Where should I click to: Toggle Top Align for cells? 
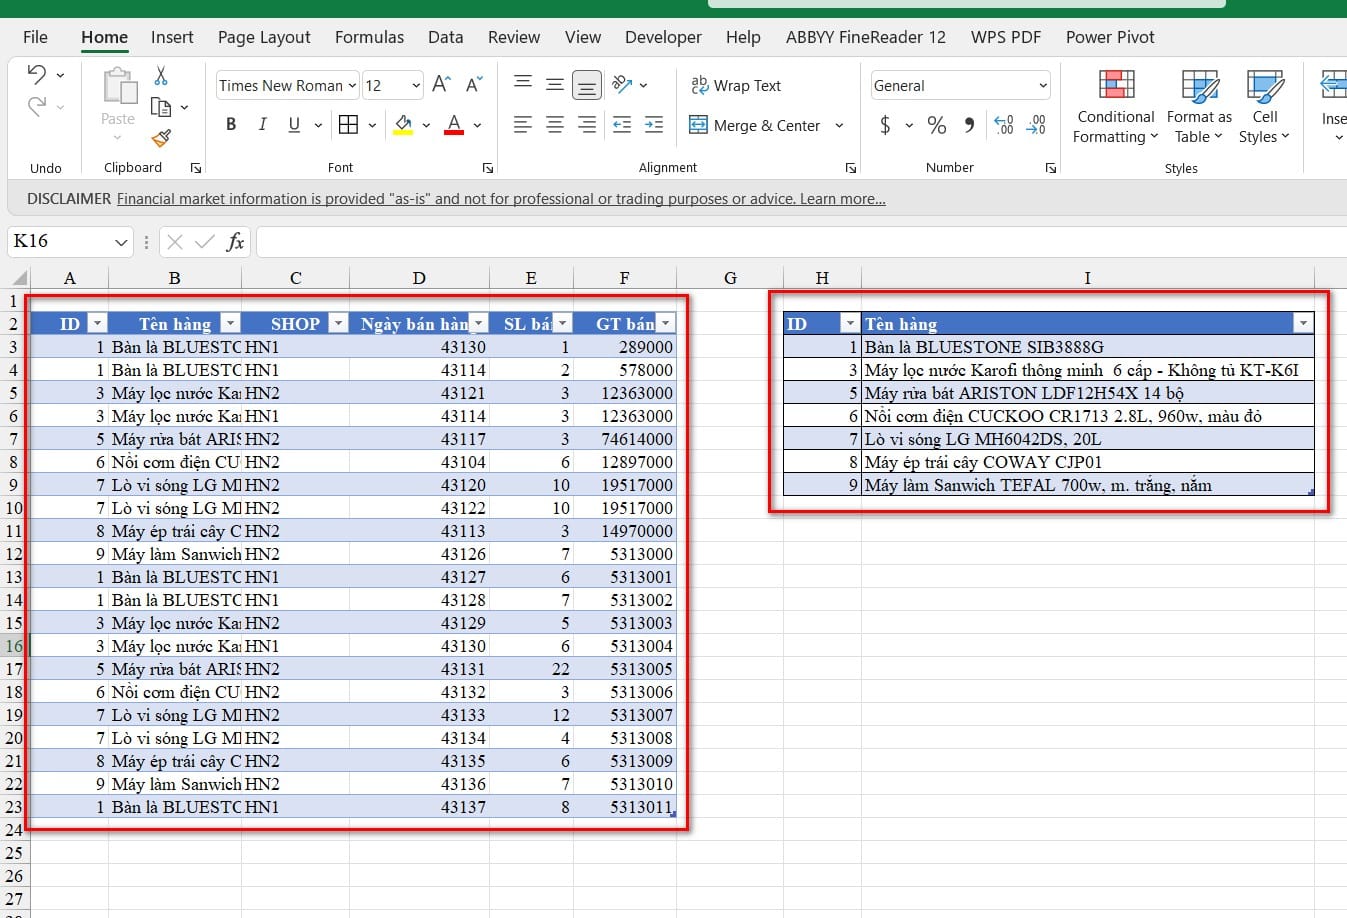tap(523, 85)
